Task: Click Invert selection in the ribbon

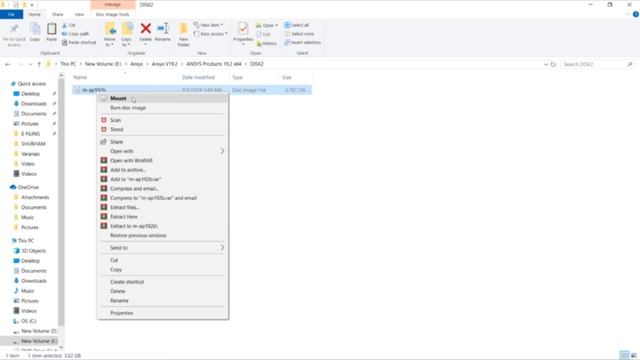Action: pos(302,42)
